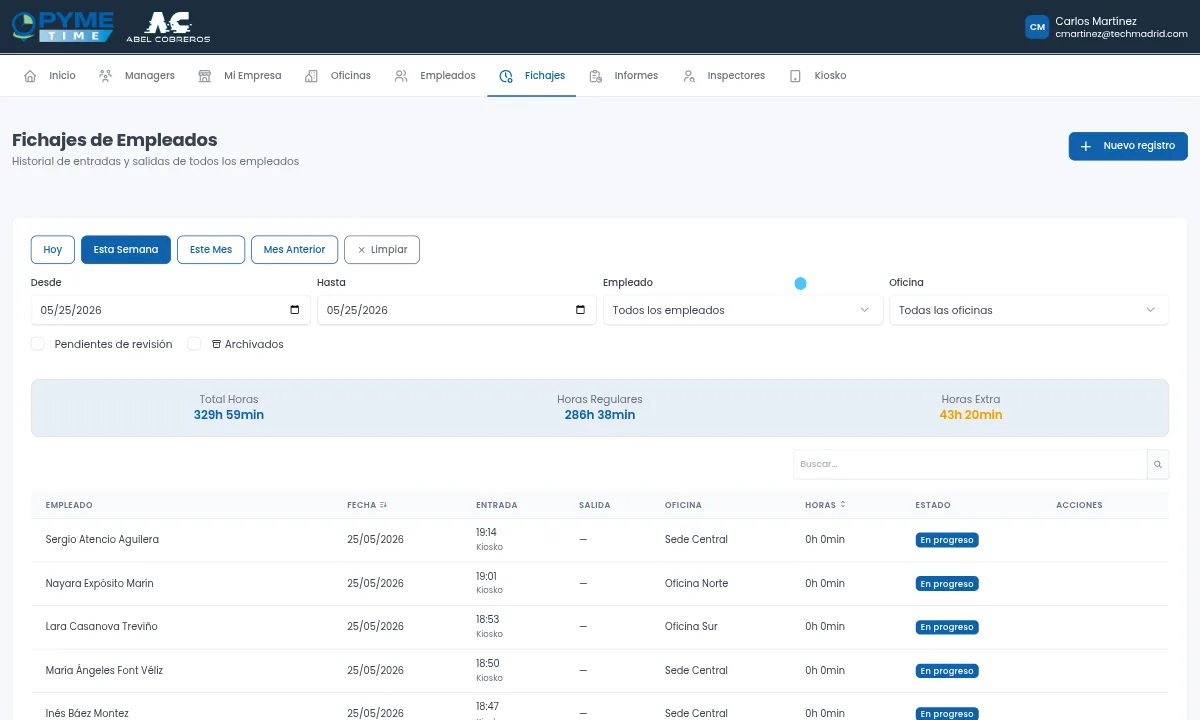Viewport: 1200px width, 720px height.
Task: Click the magnifier search button
Action: pyautogui.click(x=1158, y=464)
